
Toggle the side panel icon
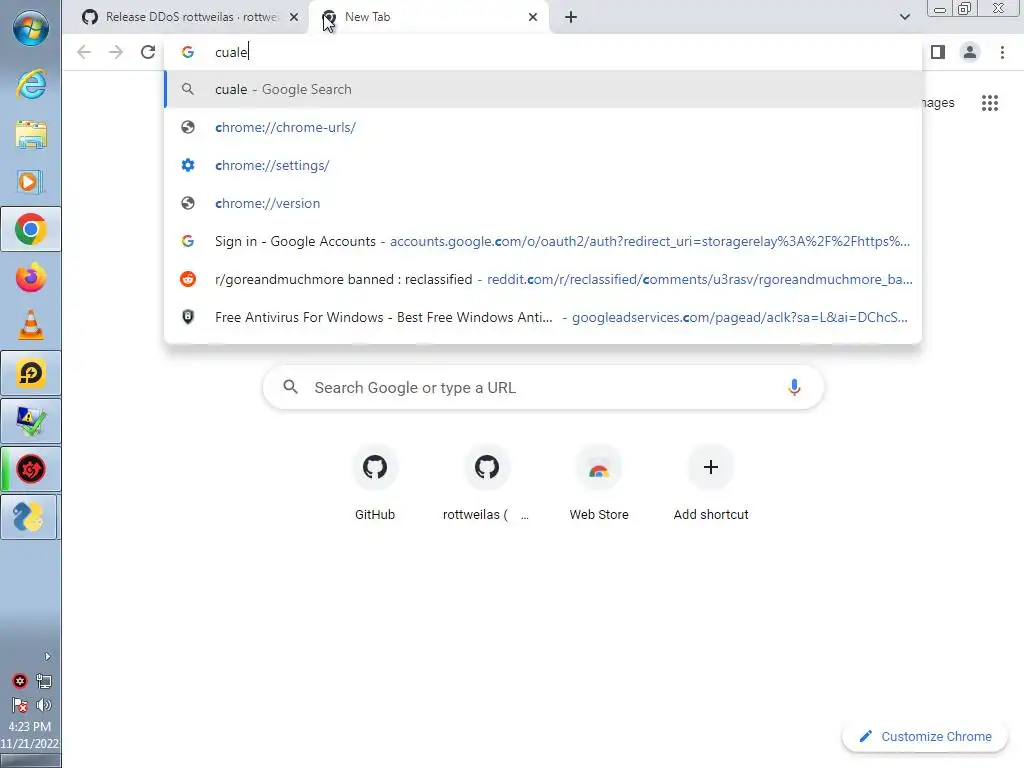pos(937,52)
